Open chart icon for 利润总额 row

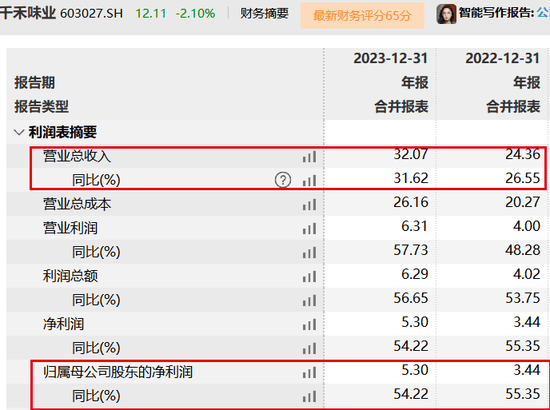(309, 276)
